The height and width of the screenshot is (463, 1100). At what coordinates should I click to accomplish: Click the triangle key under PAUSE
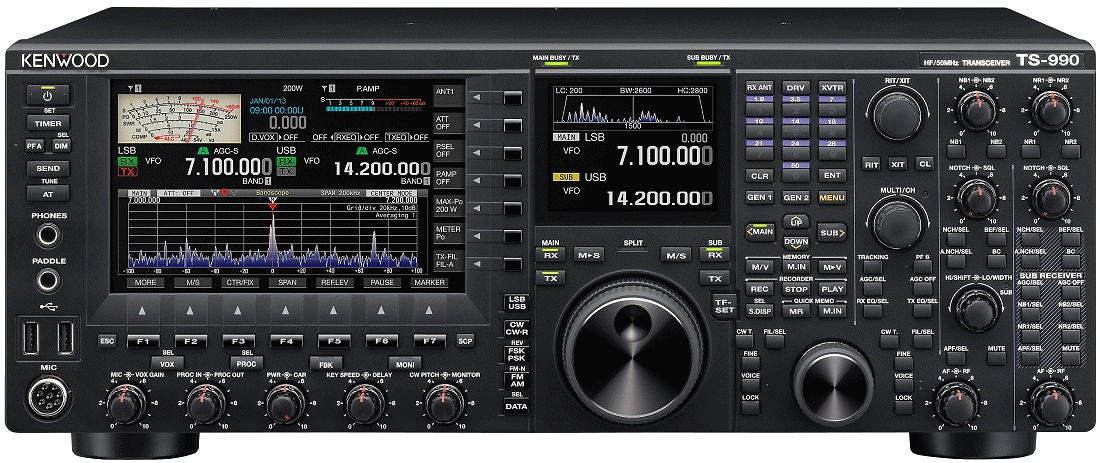click(x=381, y=309)
